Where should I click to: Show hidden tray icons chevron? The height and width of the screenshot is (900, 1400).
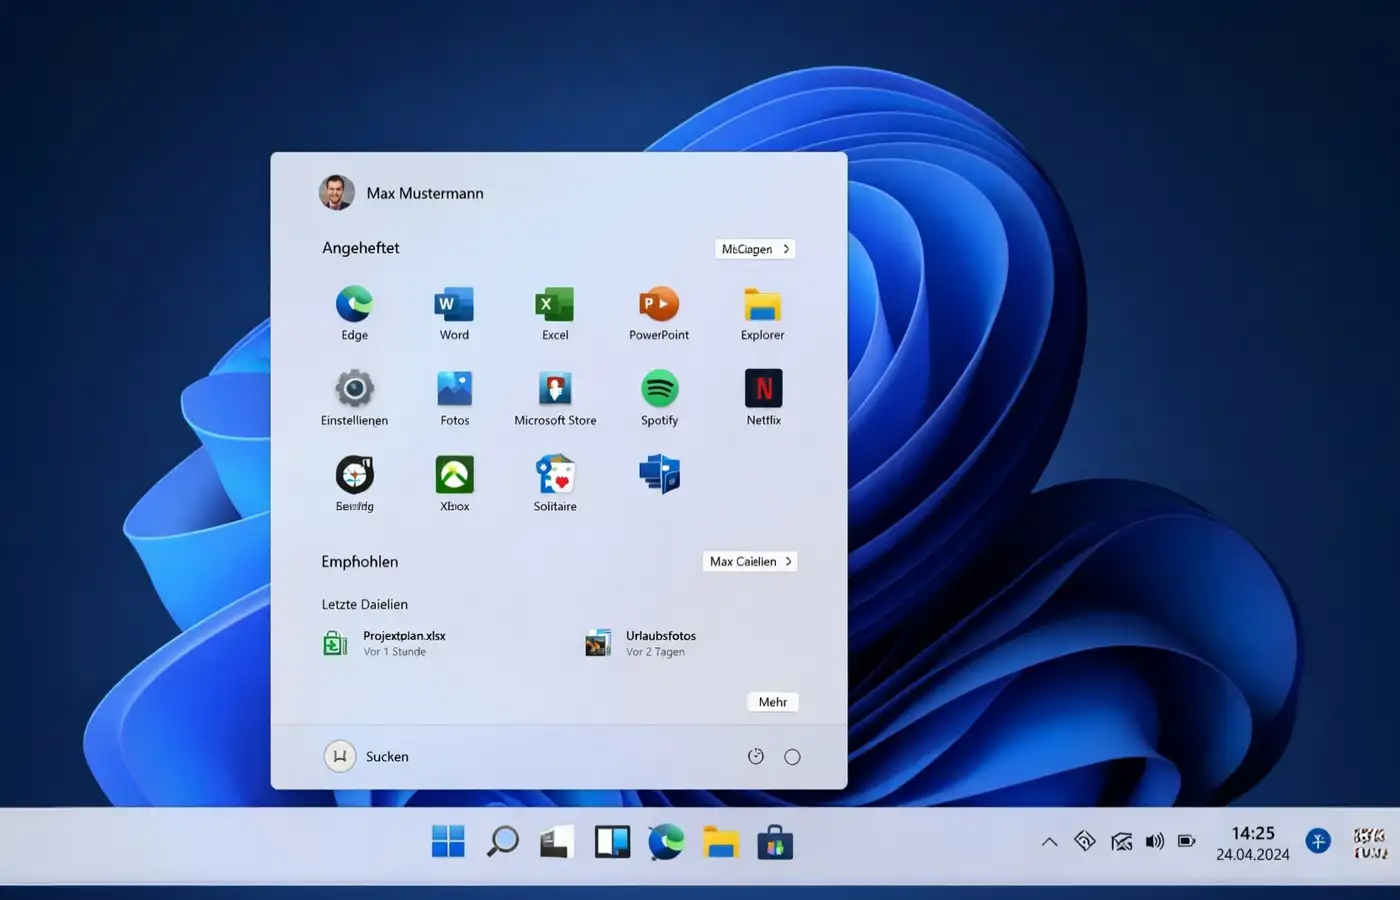coord(1049,842)
